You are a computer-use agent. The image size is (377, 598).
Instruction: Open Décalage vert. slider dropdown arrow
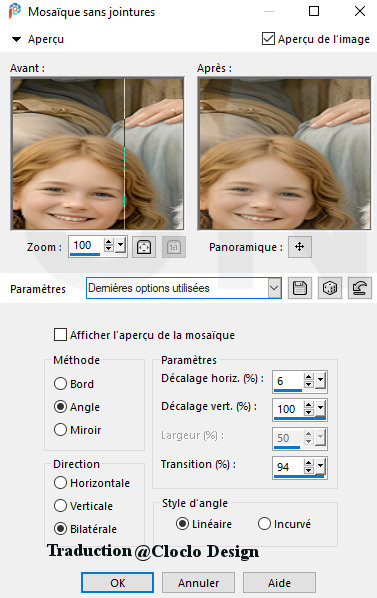pyautogui.click(x=321, y=408)
